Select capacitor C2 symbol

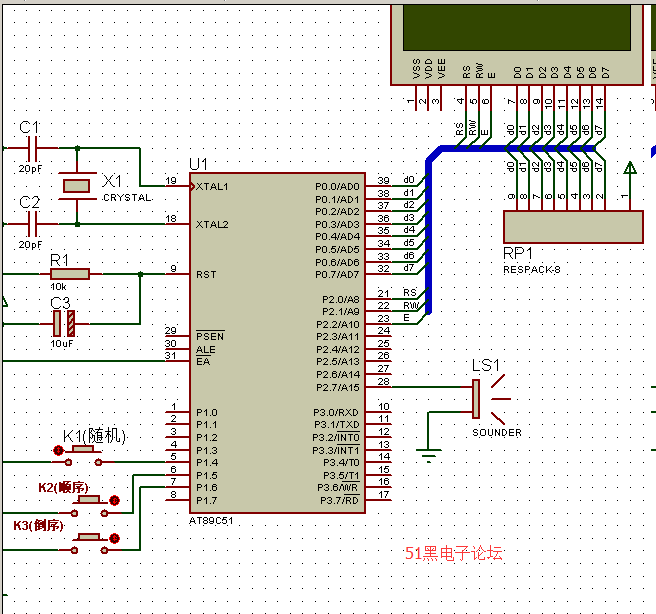pos(32,224)
